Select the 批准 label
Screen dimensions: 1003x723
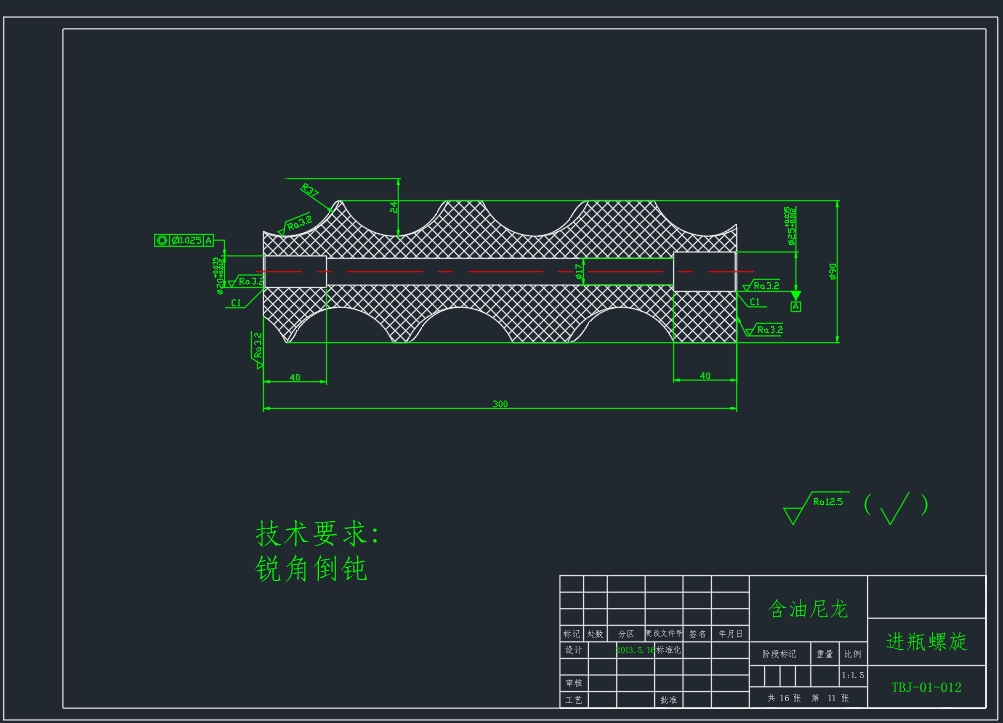point(668,699)
